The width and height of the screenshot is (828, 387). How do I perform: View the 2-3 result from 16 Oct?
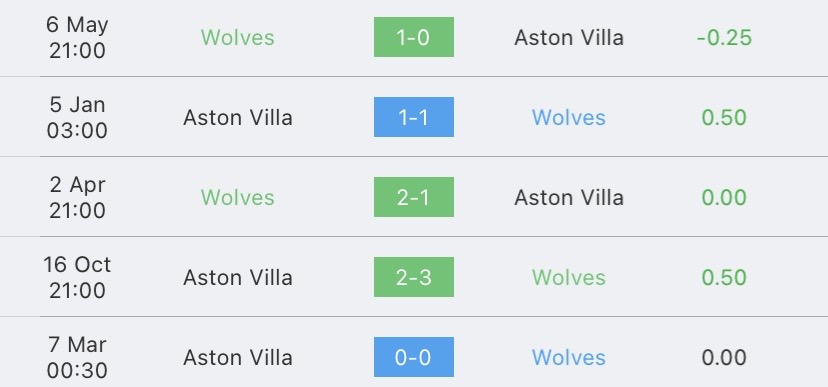(x=413, y=277)
